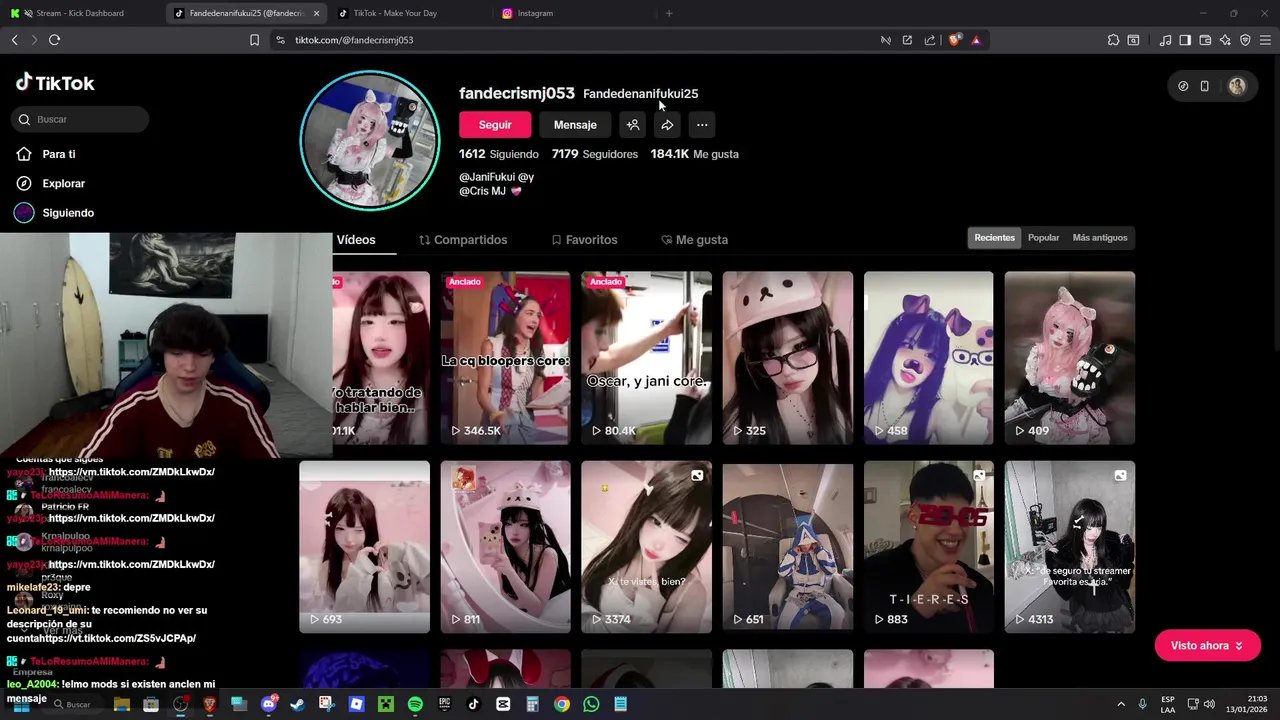1280x720 pixels.
Task: Click the 1612 Siguiendo count
Action: pos(499,154)
